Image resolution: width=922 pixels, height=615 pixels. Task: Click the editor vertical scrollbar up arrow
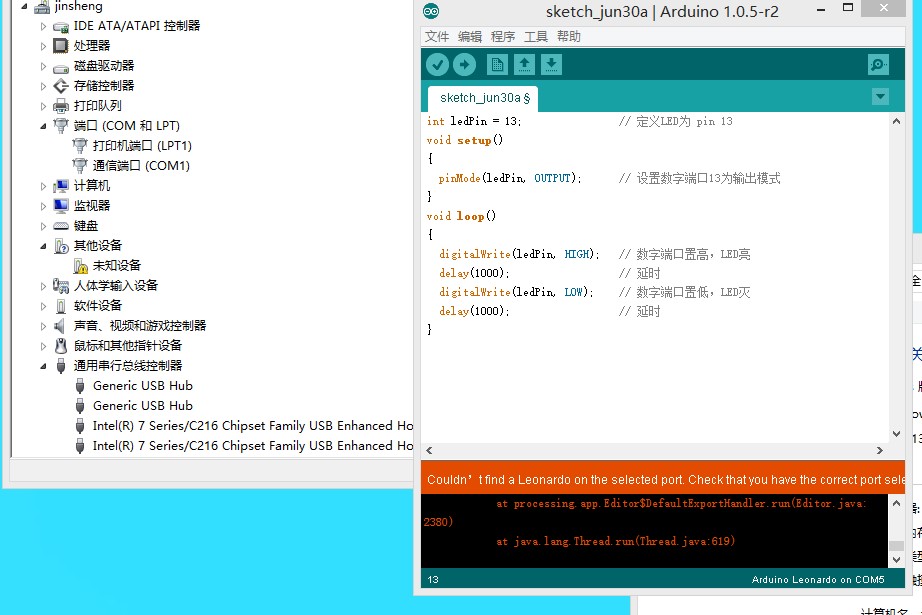click(896, 122)
